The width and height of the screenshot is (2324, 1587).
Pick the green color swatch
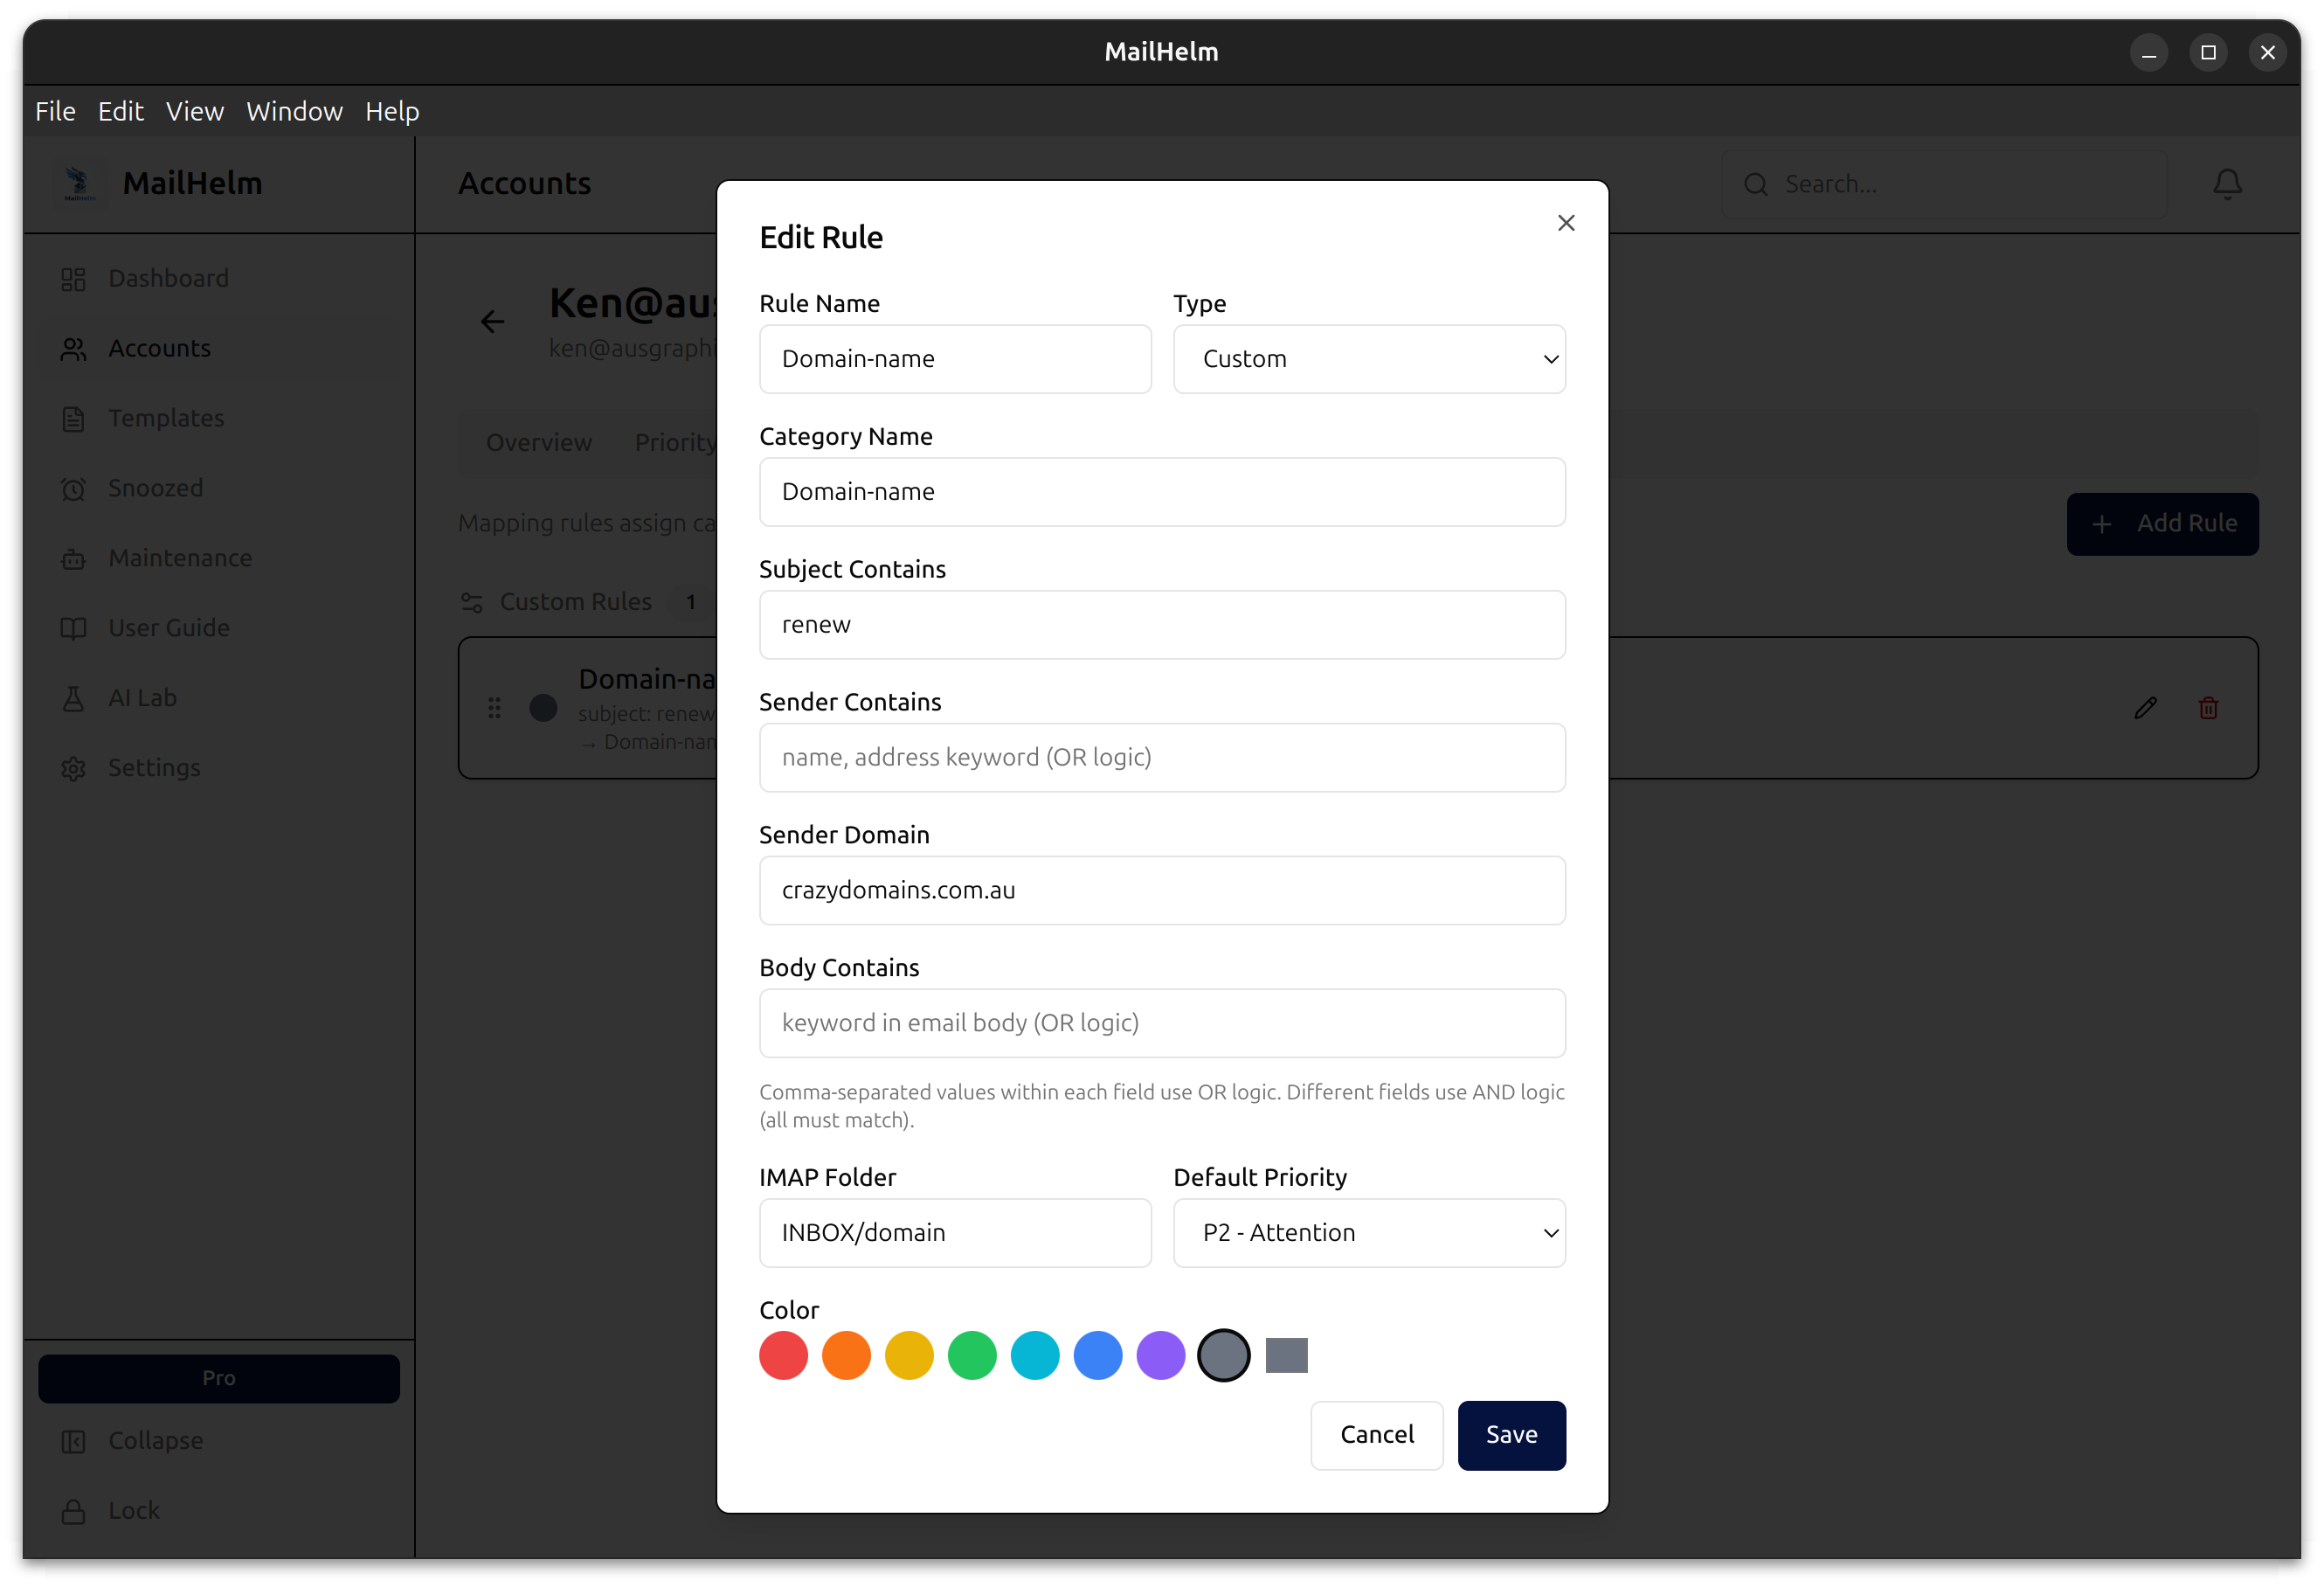tap(972, 1356)
